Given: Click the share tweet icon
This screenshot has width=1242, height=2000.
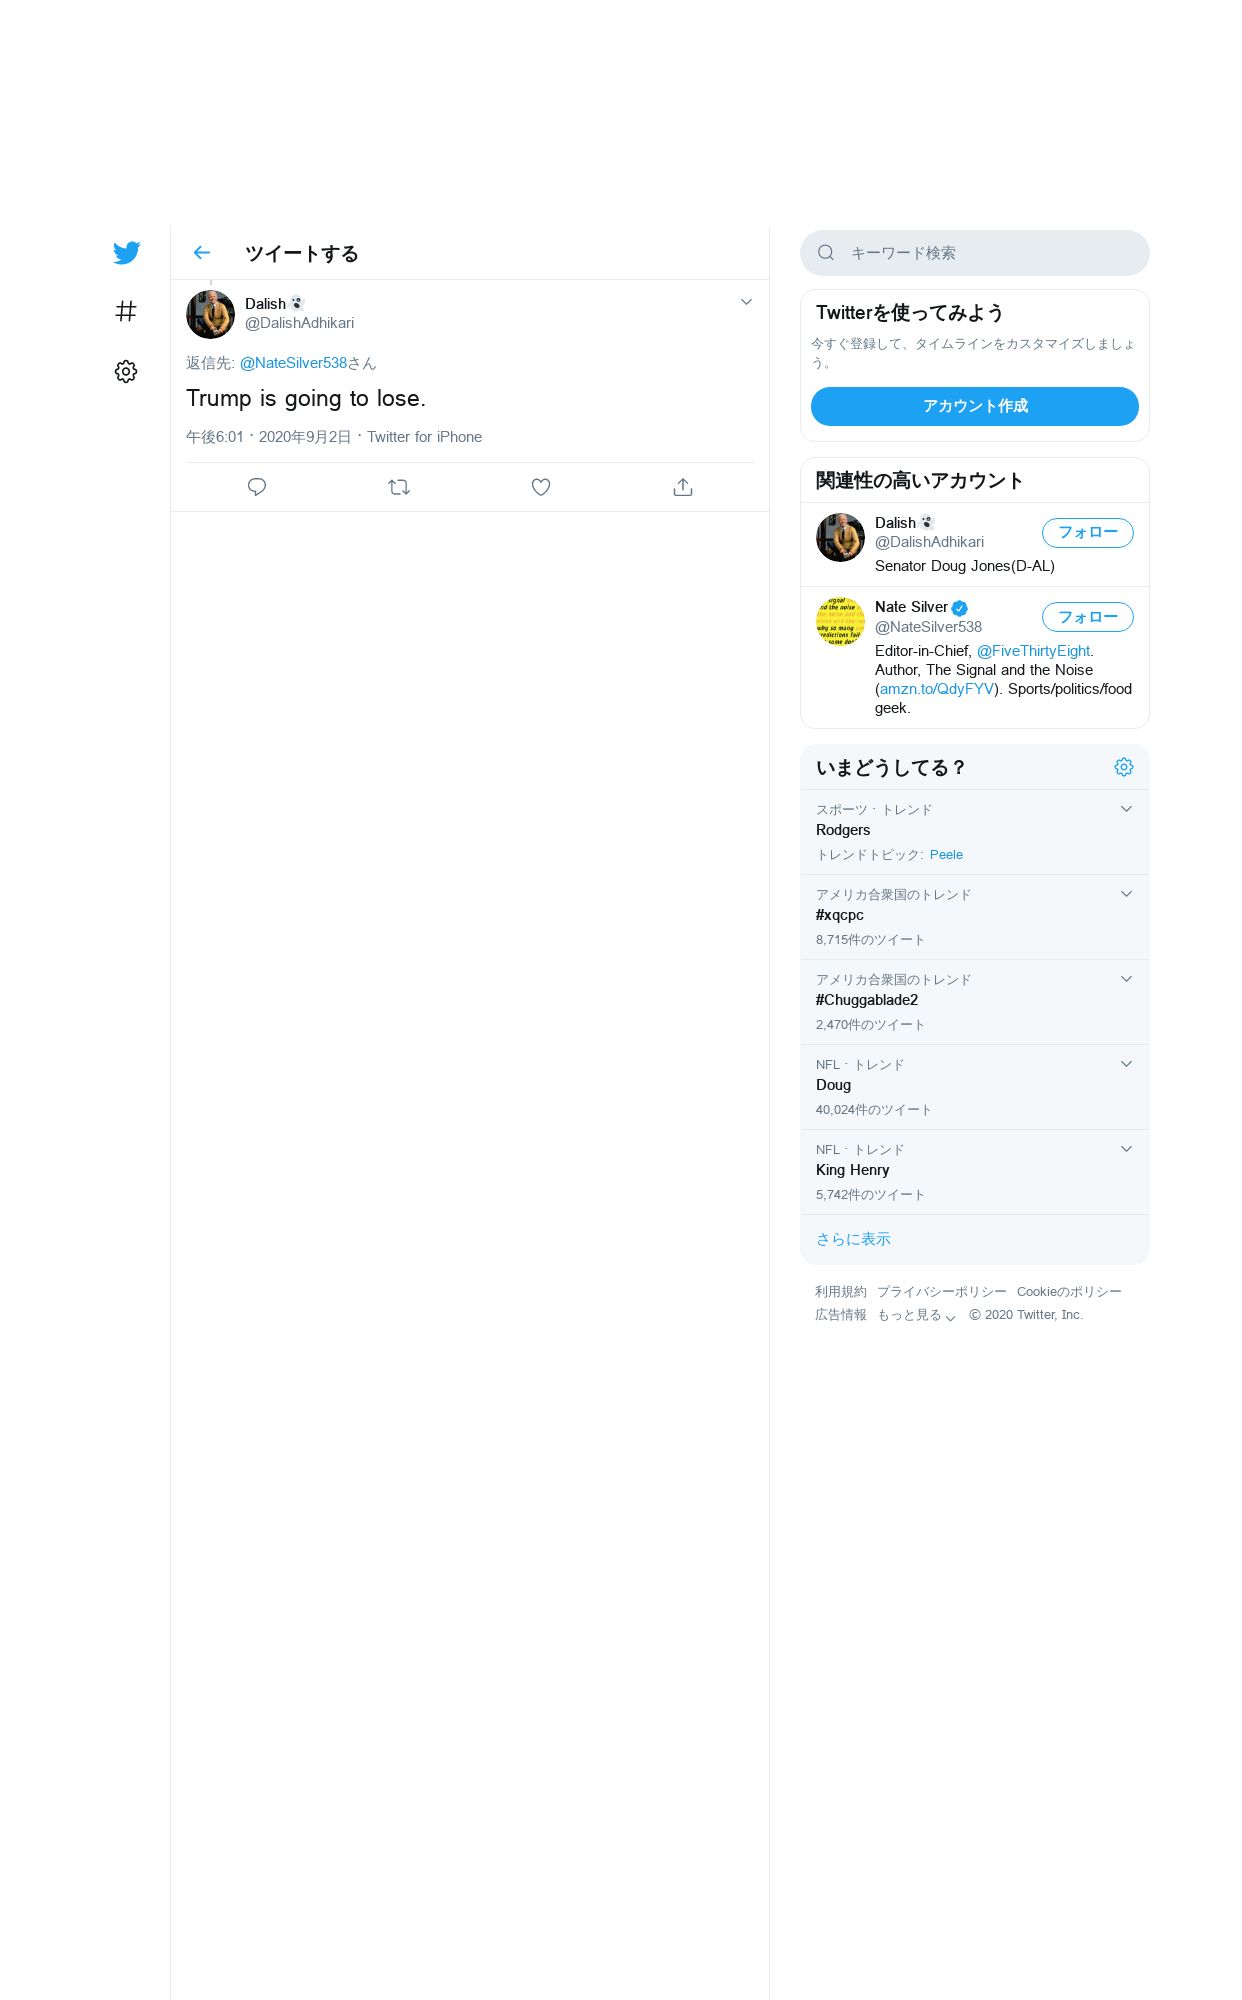Looking at the screenshot, I should point(683,487).
